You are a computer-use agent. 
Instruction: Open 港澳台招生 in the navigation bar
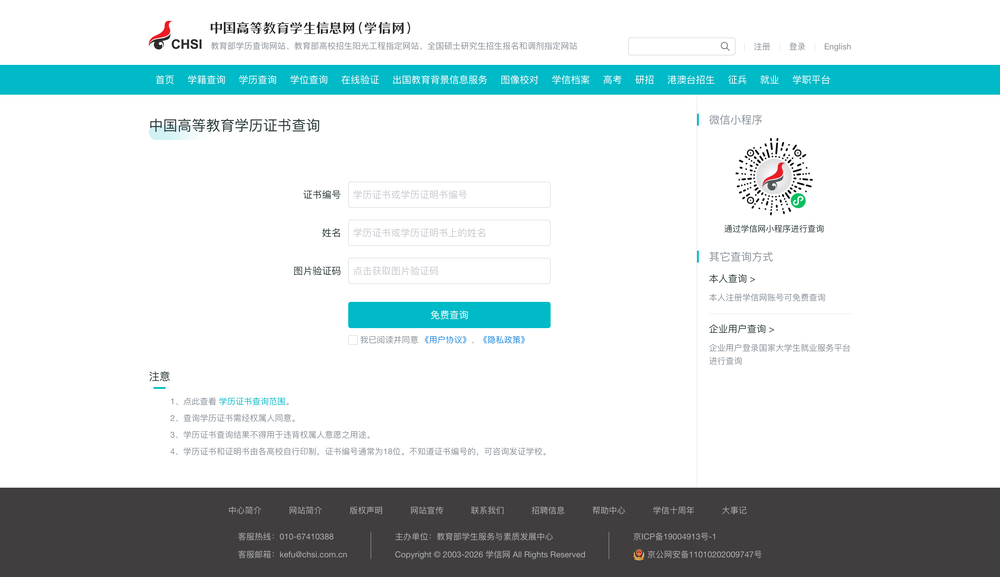pos(691,80)
